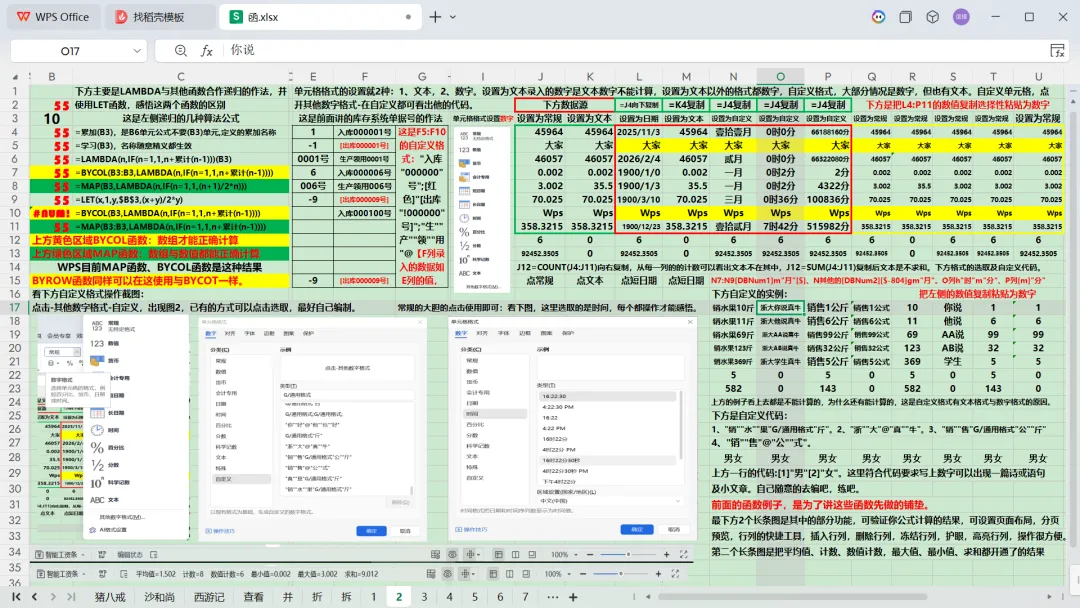Image resolution: width=1080 pixels, height=608 pixels.
Task: Select cell showing 销售1公斤
Action: point(828,307)
